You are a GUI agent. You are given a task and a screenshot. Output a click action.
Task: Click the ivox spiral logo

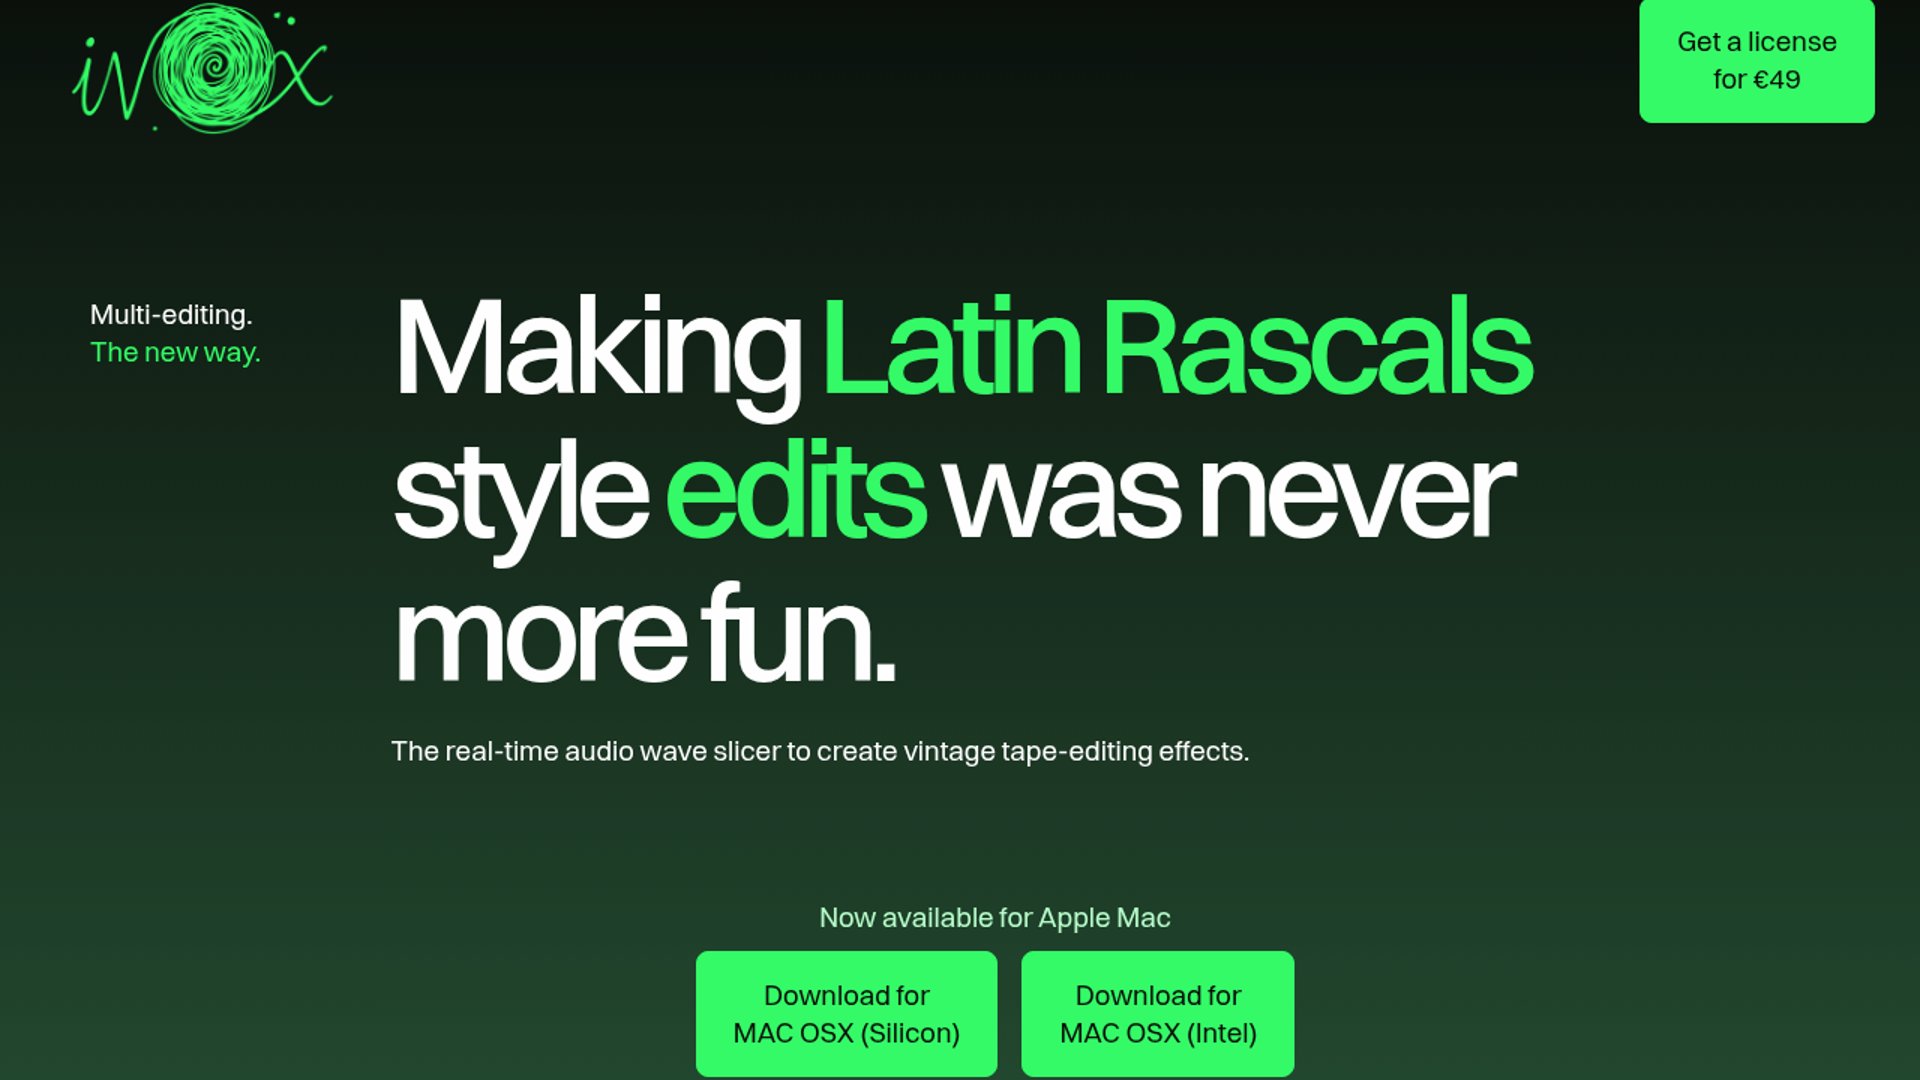(202, 68)
